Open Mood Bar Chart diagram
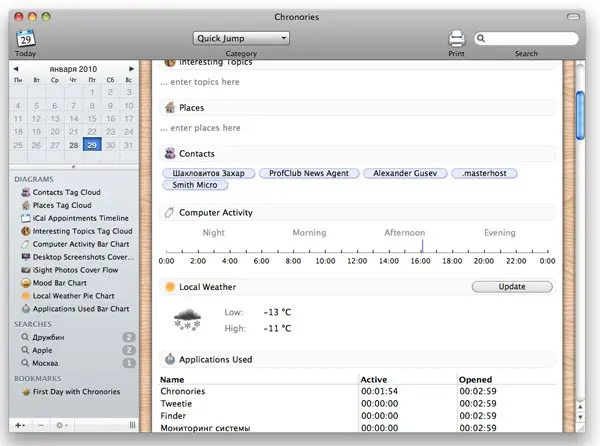Screen dimensions: 600x446 coord(59,283)
